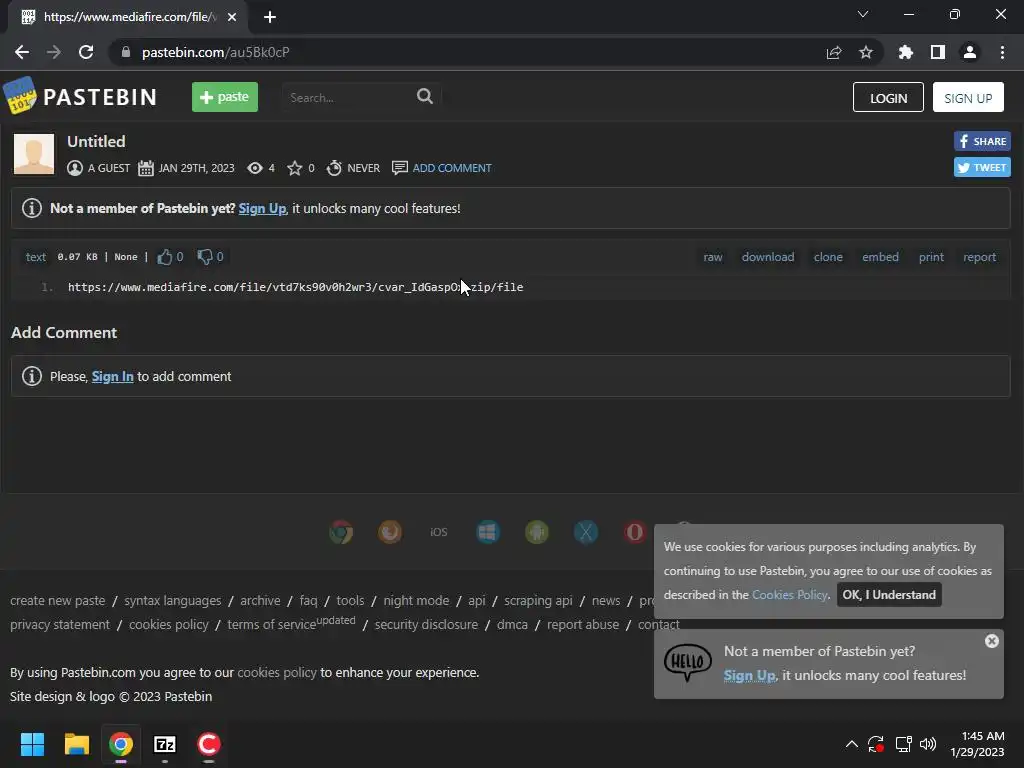Click the Windows app icon in footer
The image size is (1024, 768).
tap(488, 532)
